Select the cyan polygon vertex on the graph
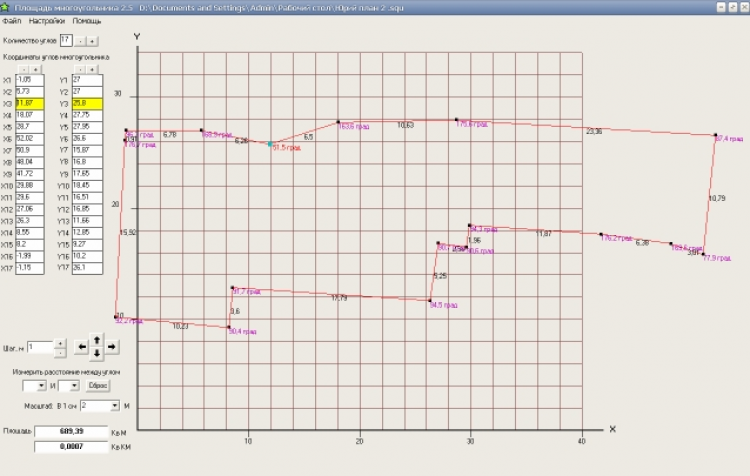The image size is (750, 476). coord(270,144)
